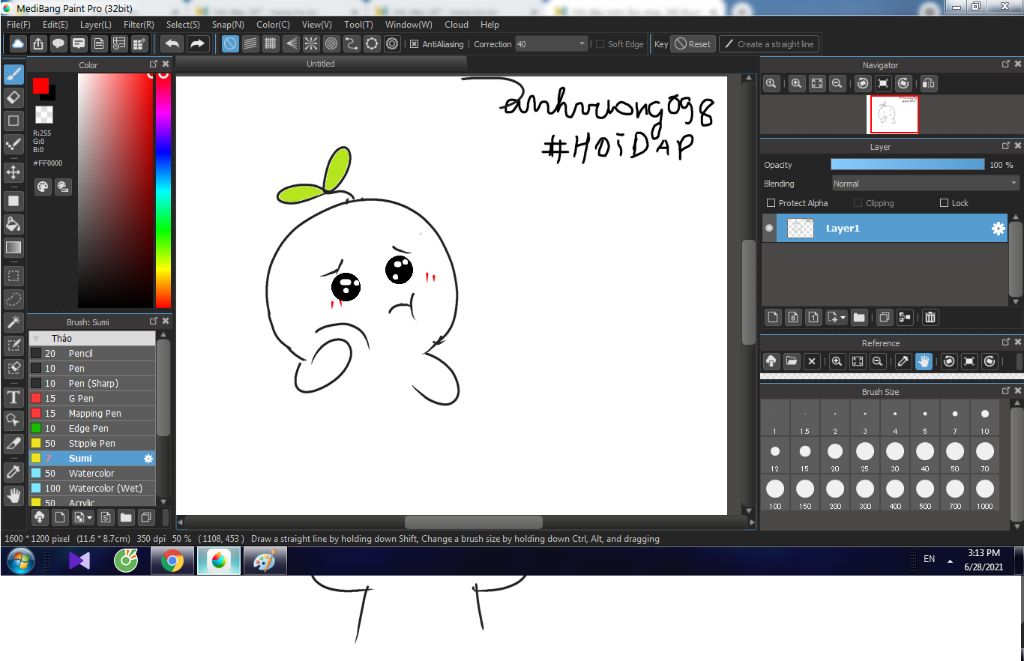Screen dimensions: 1024x661
Task: Choose the Move tool
Action: pyautogui.click(x=13, y=172)
